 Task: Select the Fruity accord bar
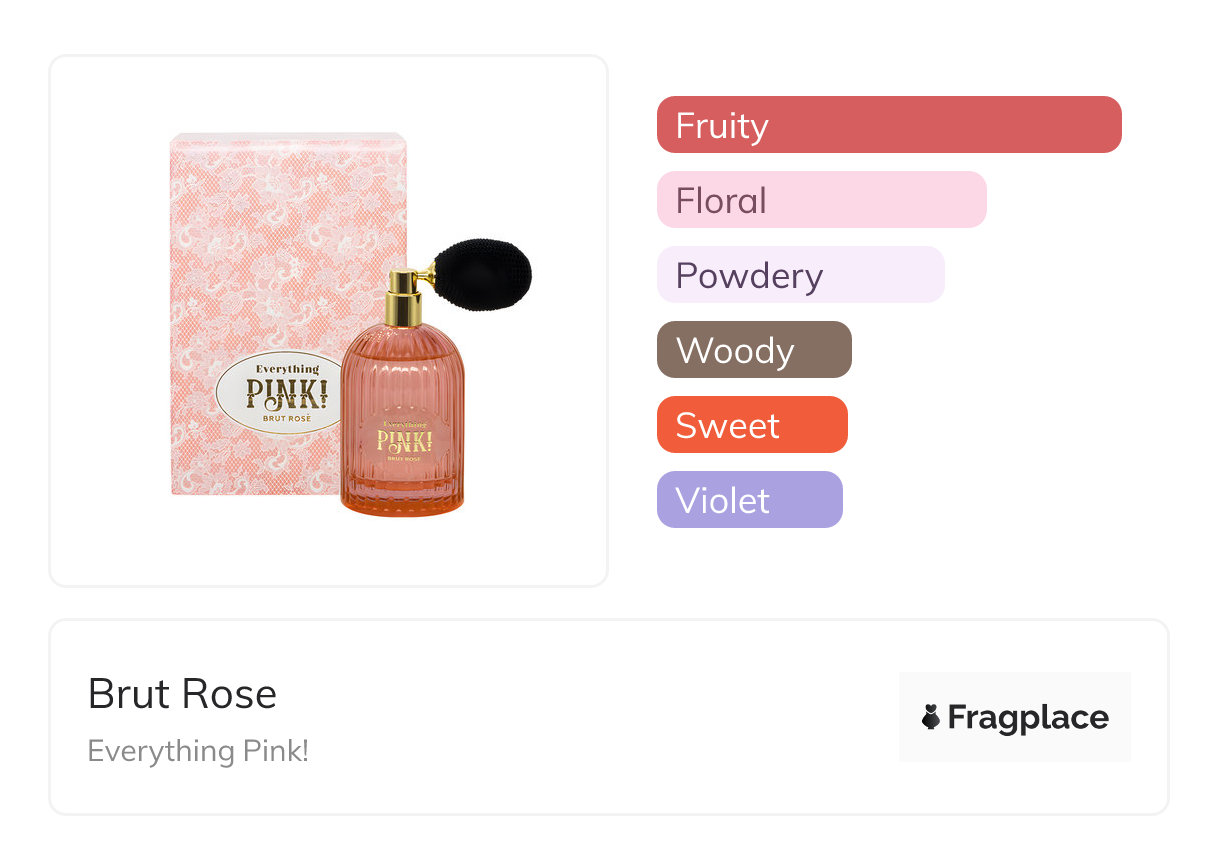point(888,125)
